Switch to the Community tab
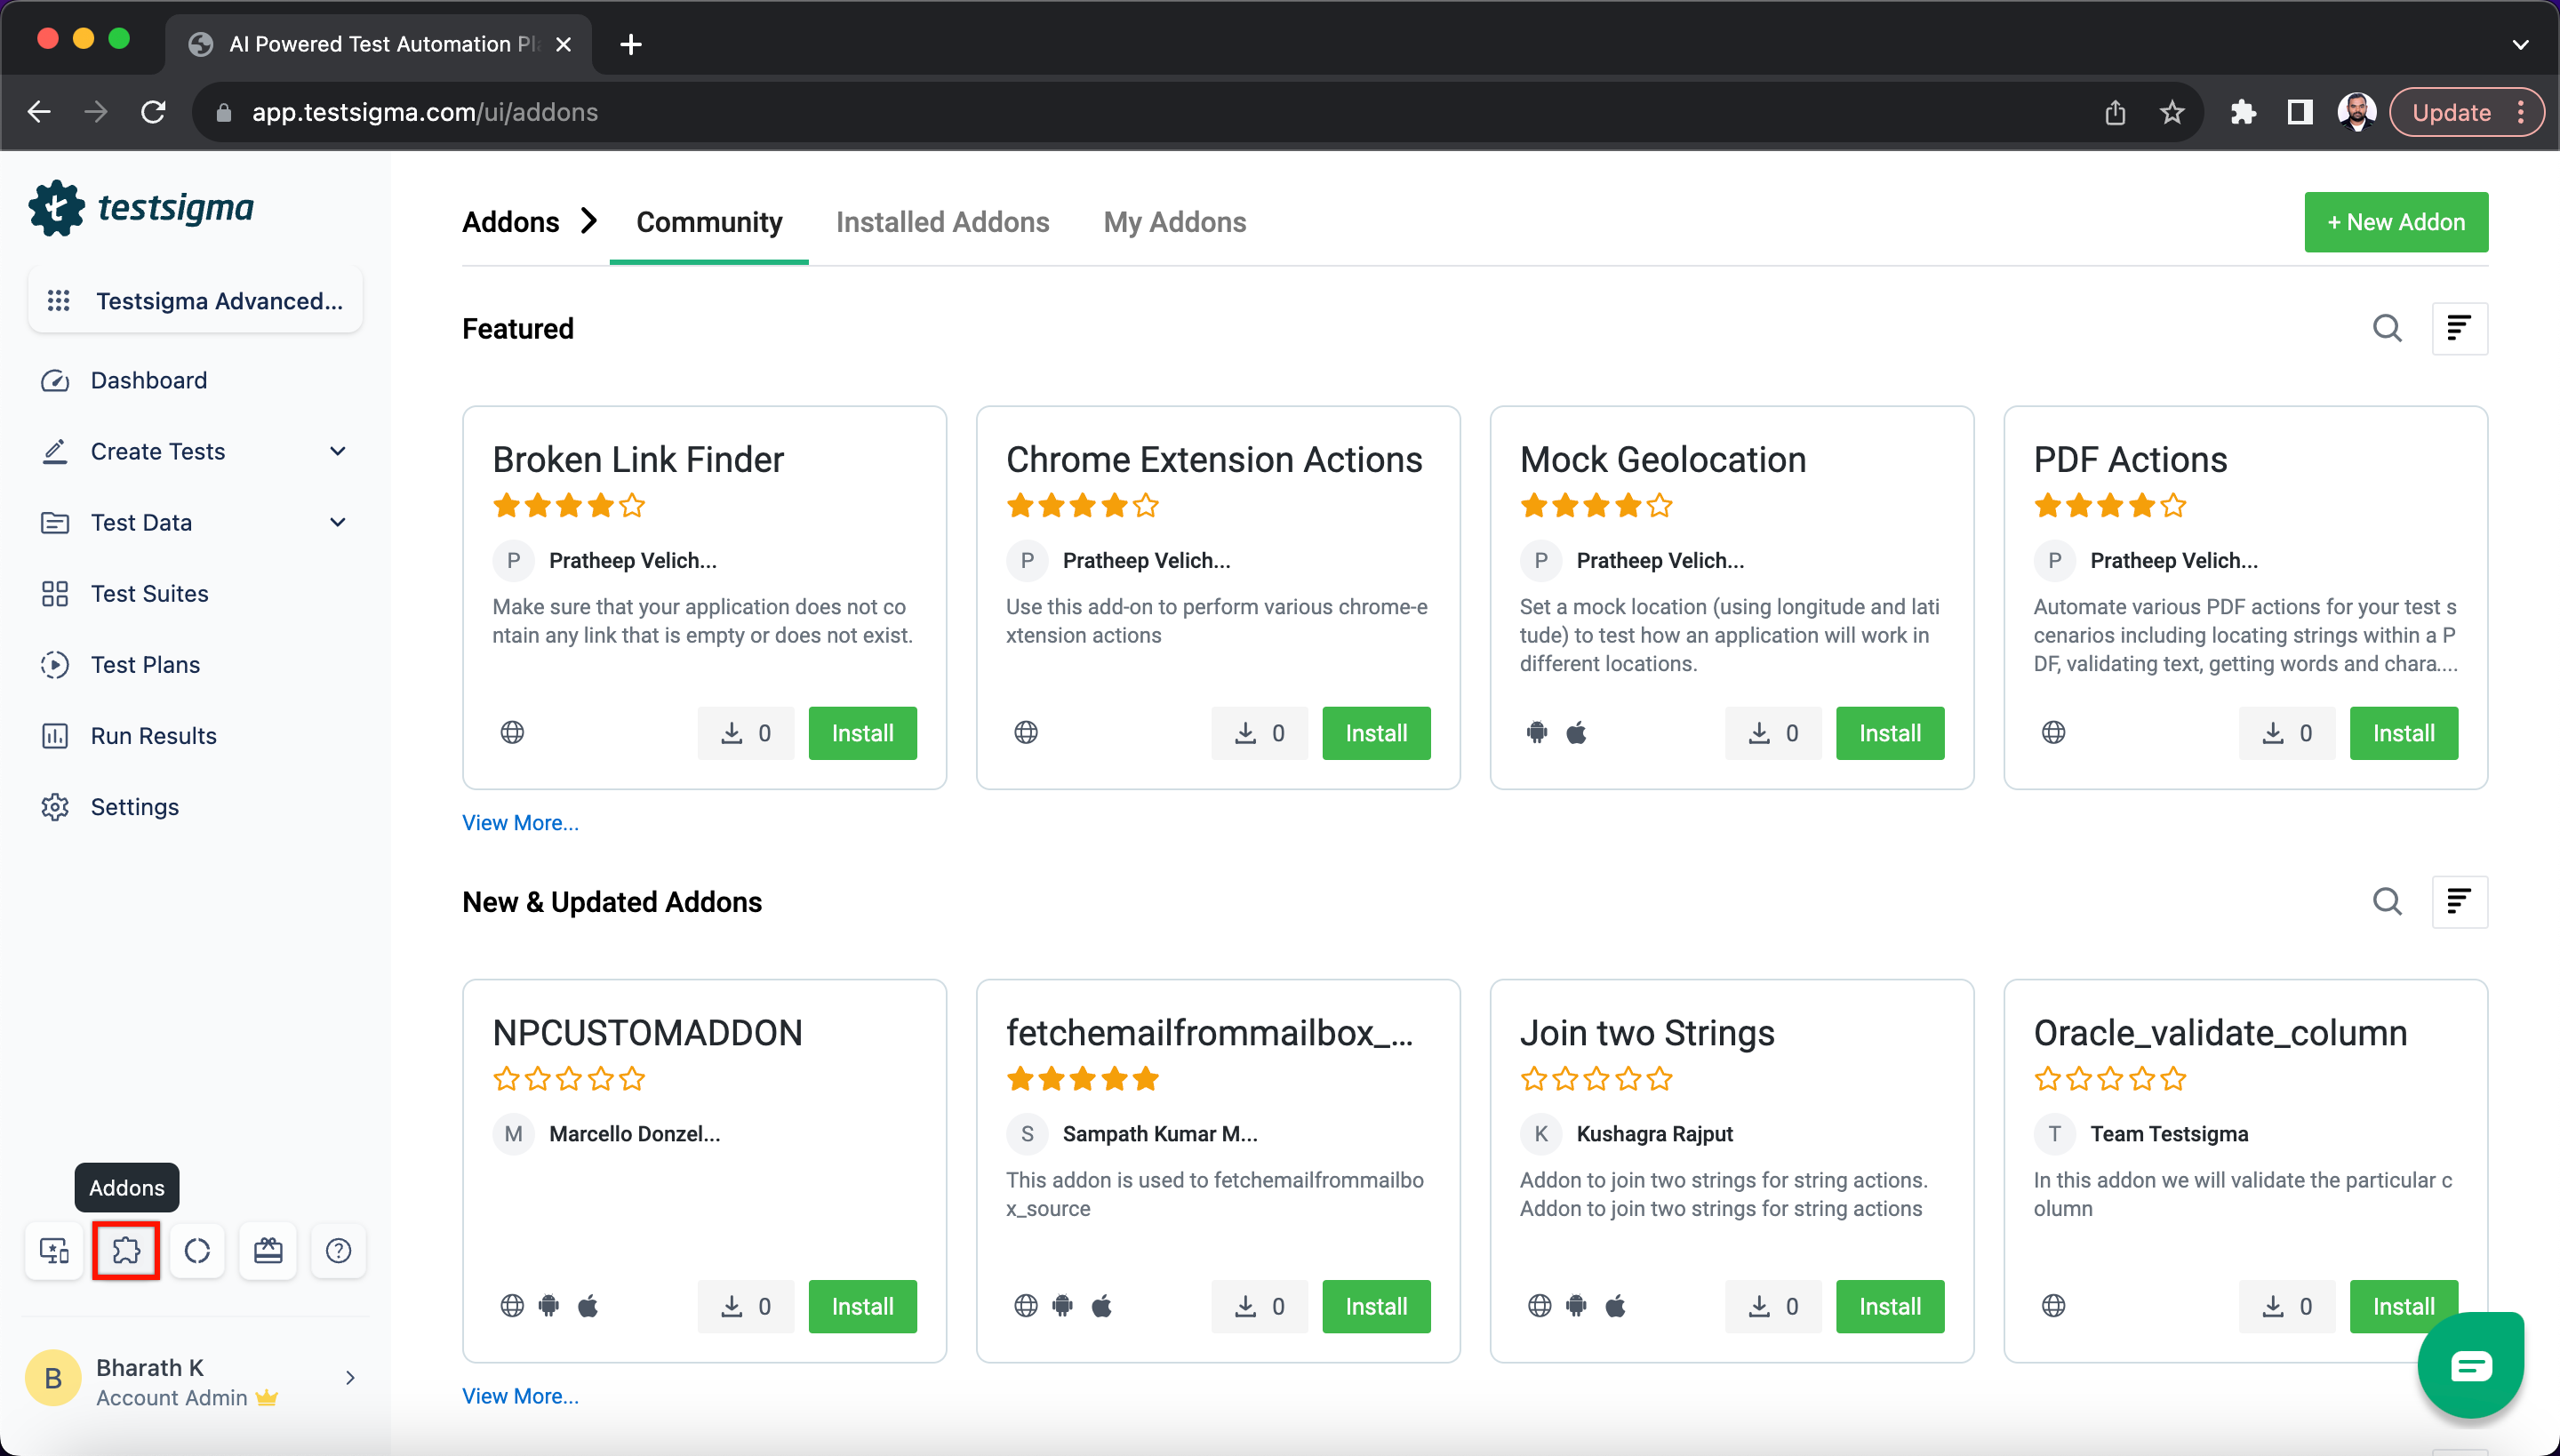 click(709, 221)
